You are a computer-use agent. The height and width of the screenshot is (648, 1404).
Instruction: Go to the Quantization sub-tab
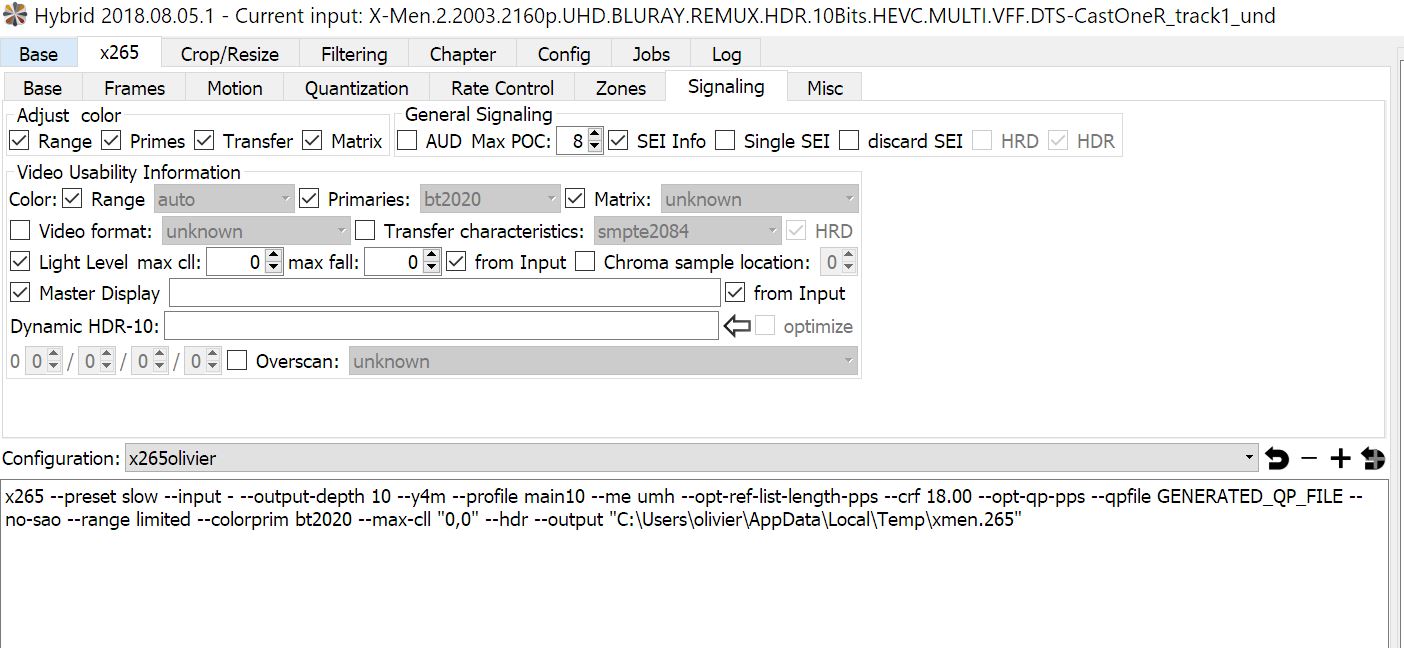[356, 88]
